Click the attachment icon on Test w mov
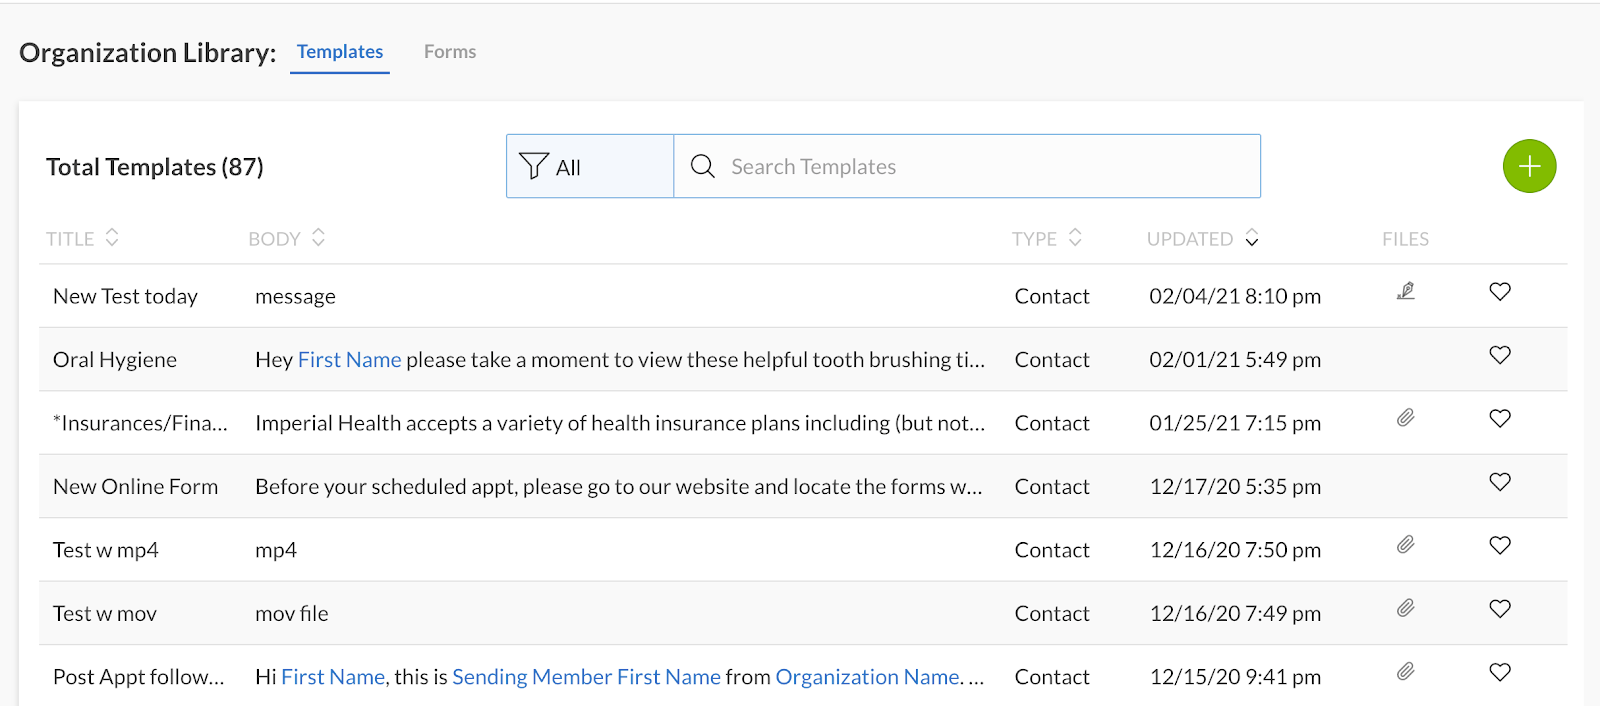The width and height of the screenshot is (1600, 706). tap(1405, 608)
